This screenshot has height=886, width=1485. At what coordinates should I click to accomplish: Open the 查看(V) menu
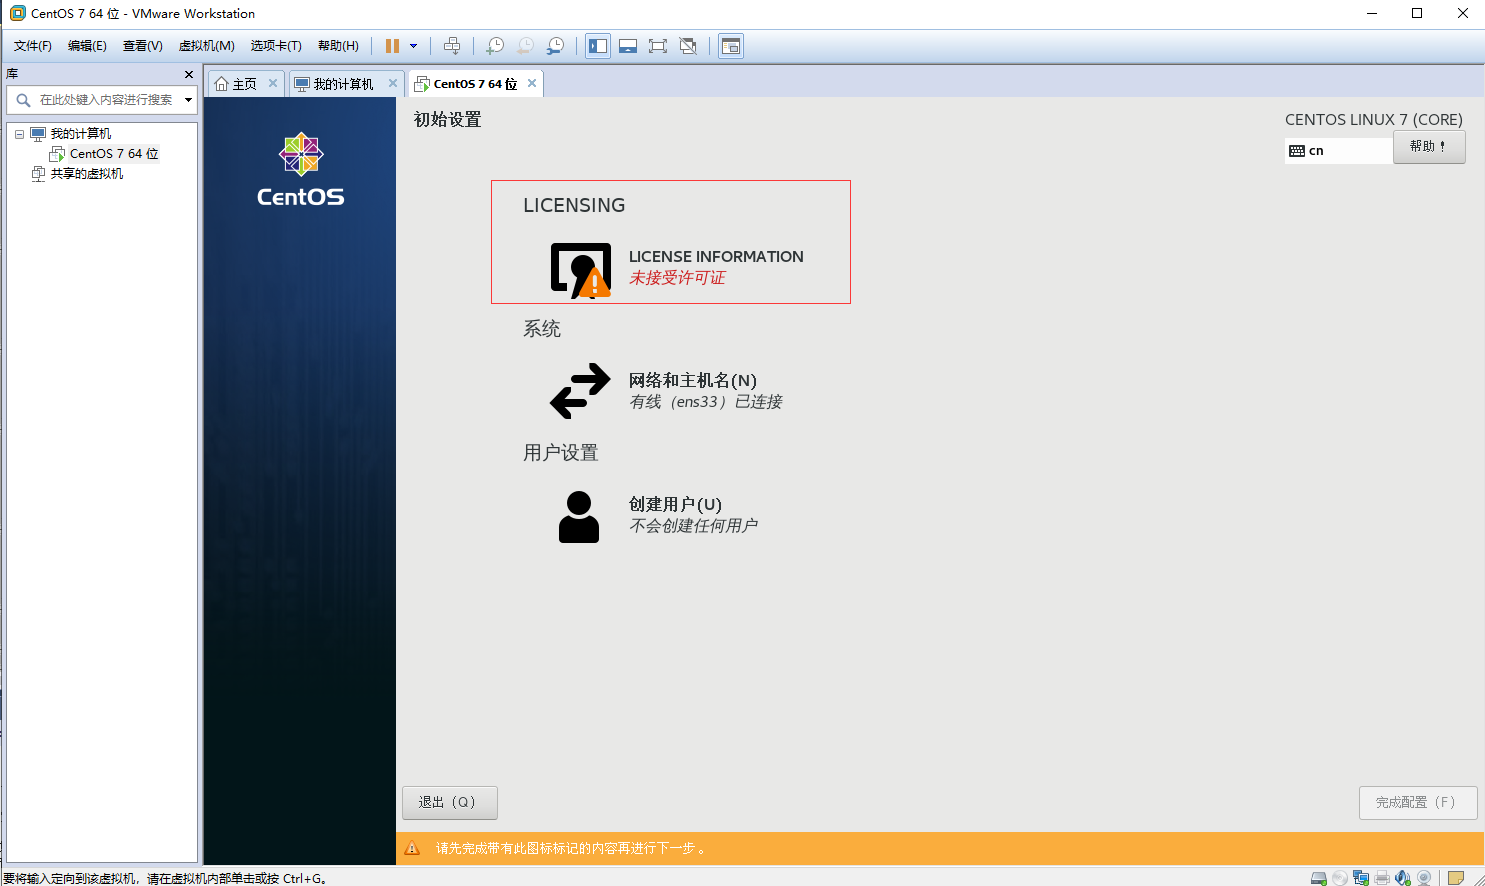click(143, 46)
